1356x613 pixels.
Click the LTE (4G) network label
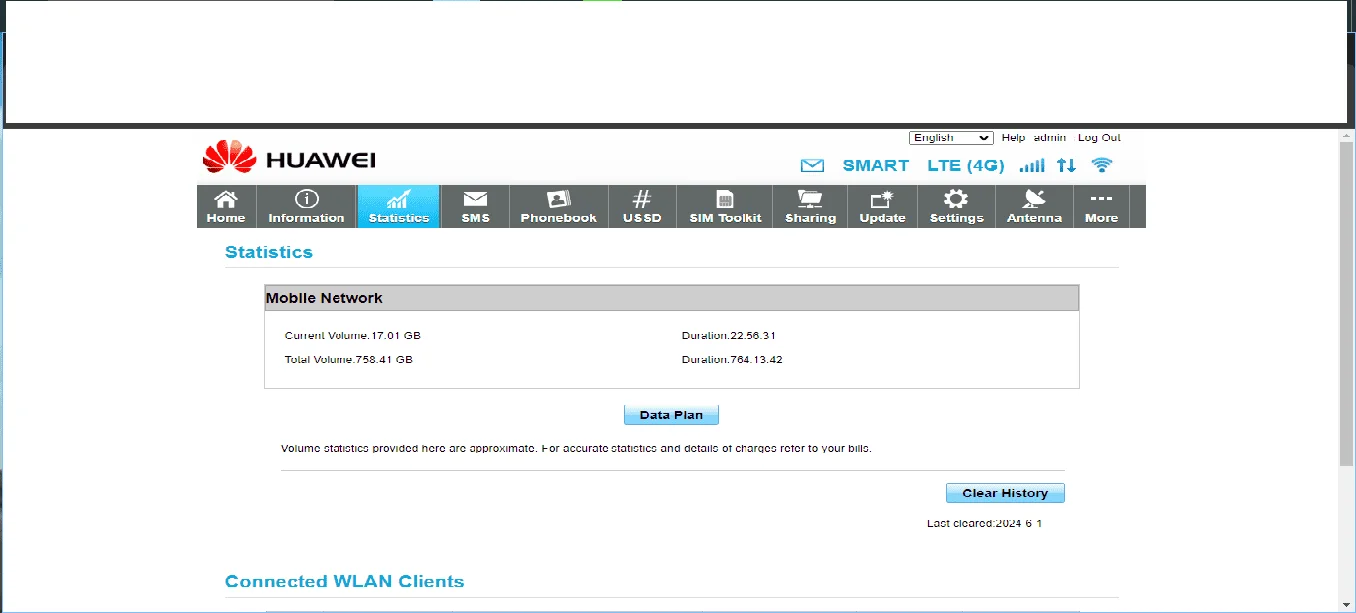click(x=965, y=165)
